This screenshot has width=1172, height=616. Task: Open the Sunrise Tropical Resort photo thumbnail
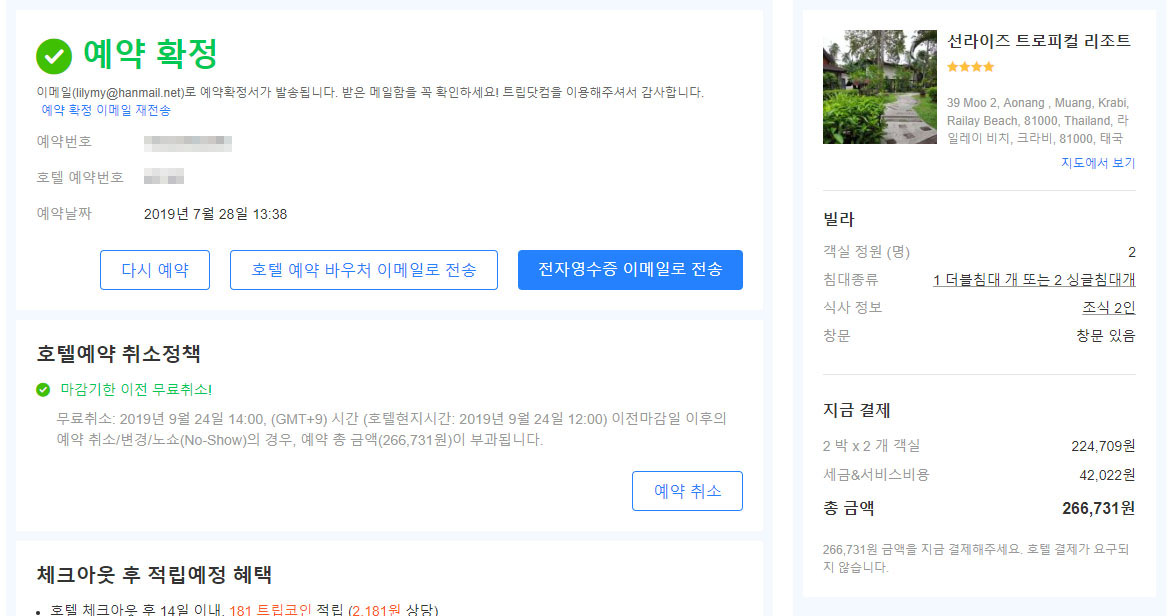tap(879, 87)
